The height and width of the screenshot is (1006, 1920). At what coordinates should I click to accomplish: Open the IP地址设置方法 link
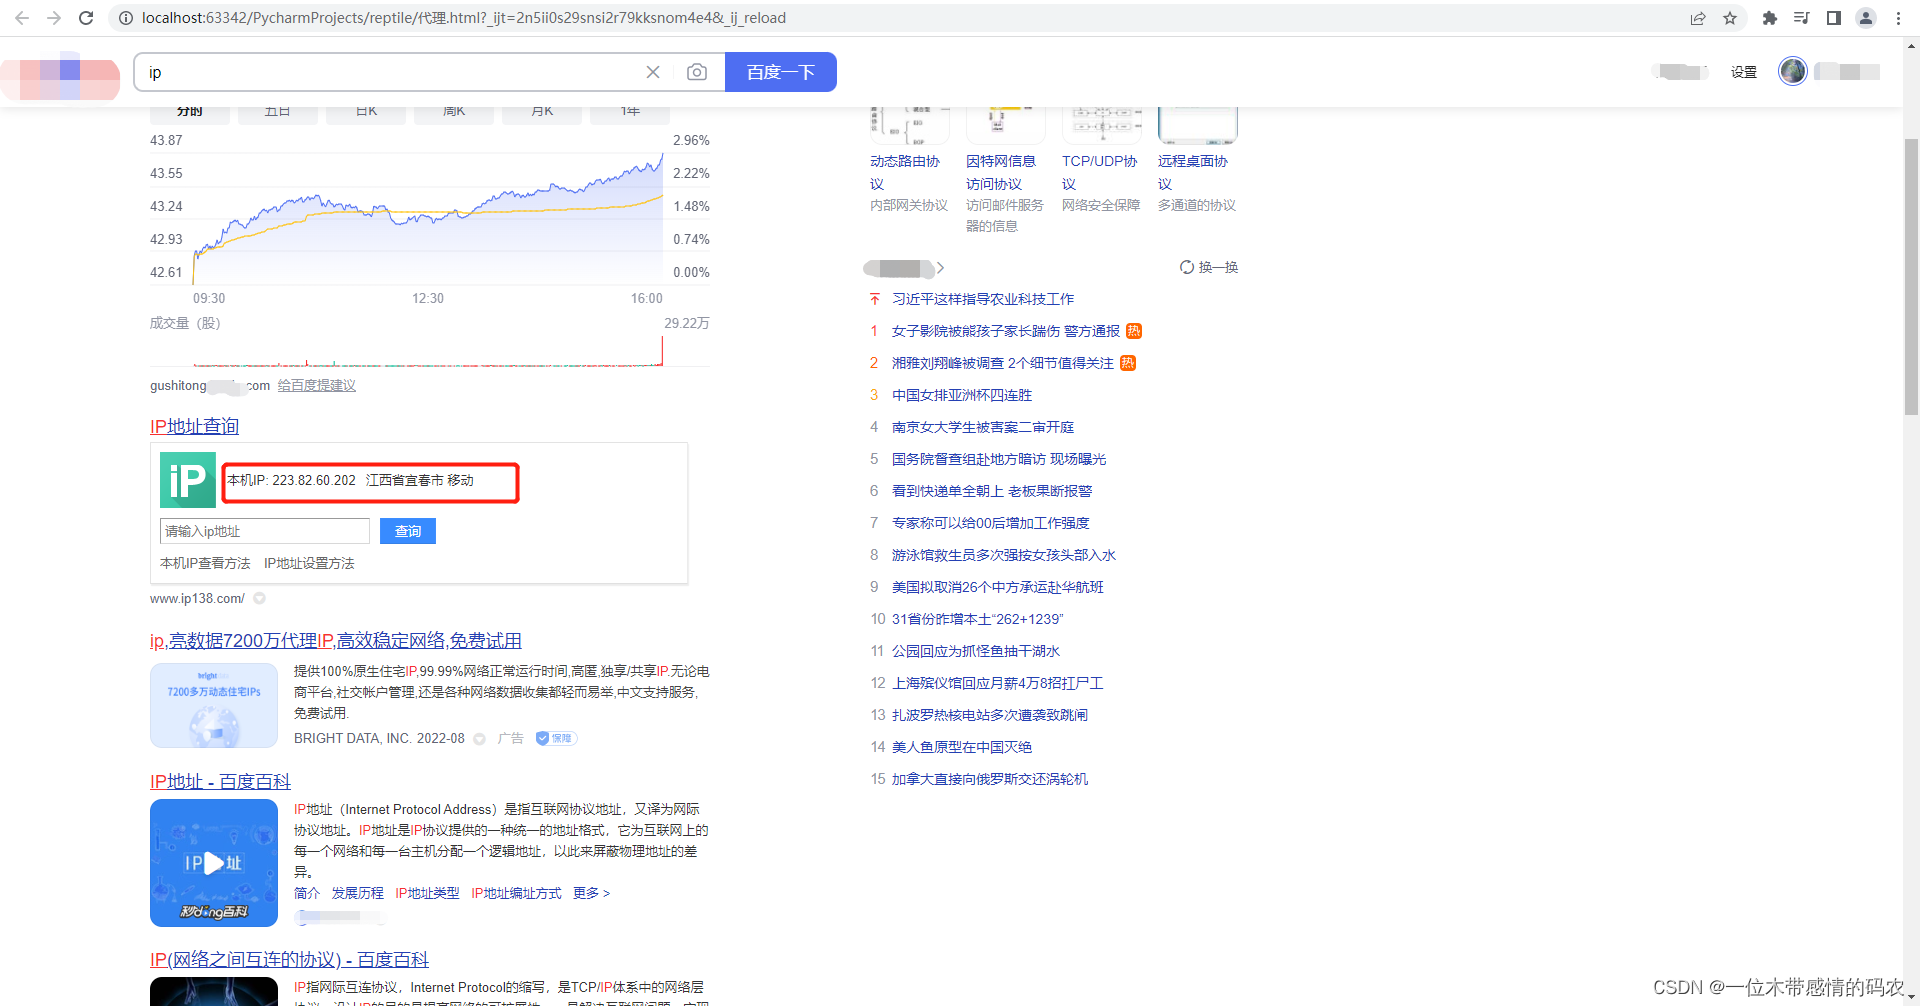click(x=309, y=563)
